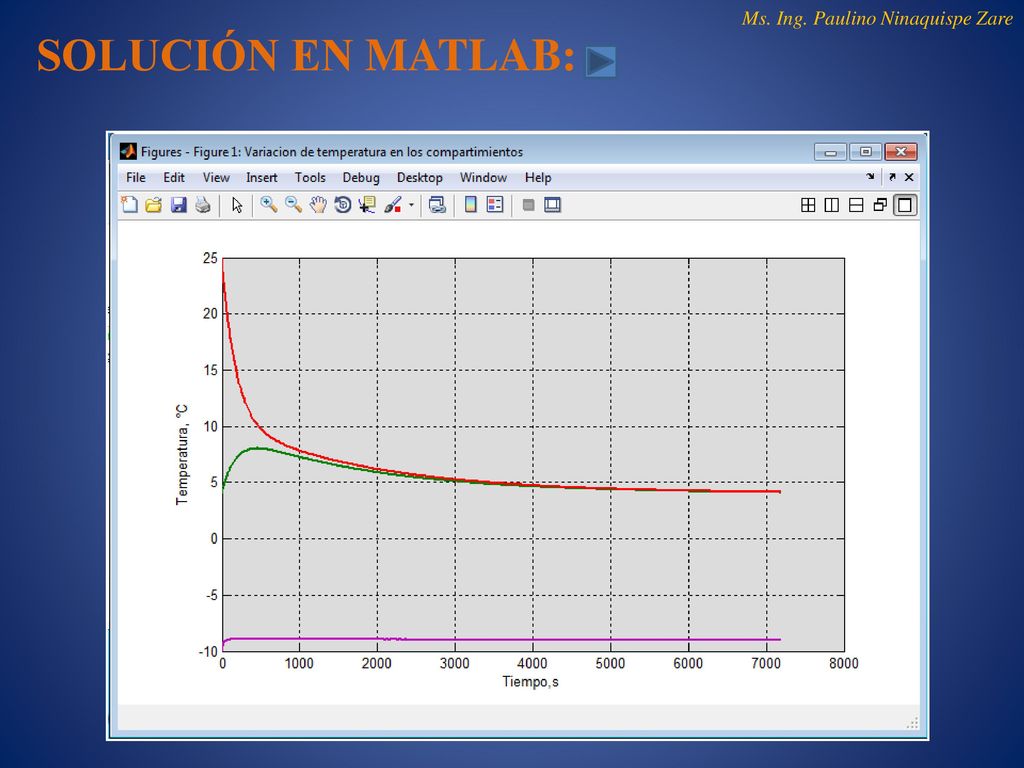The image size is (1024, 768).
Task: Choose the left/right split layout icon
Action: click(831, 205)
